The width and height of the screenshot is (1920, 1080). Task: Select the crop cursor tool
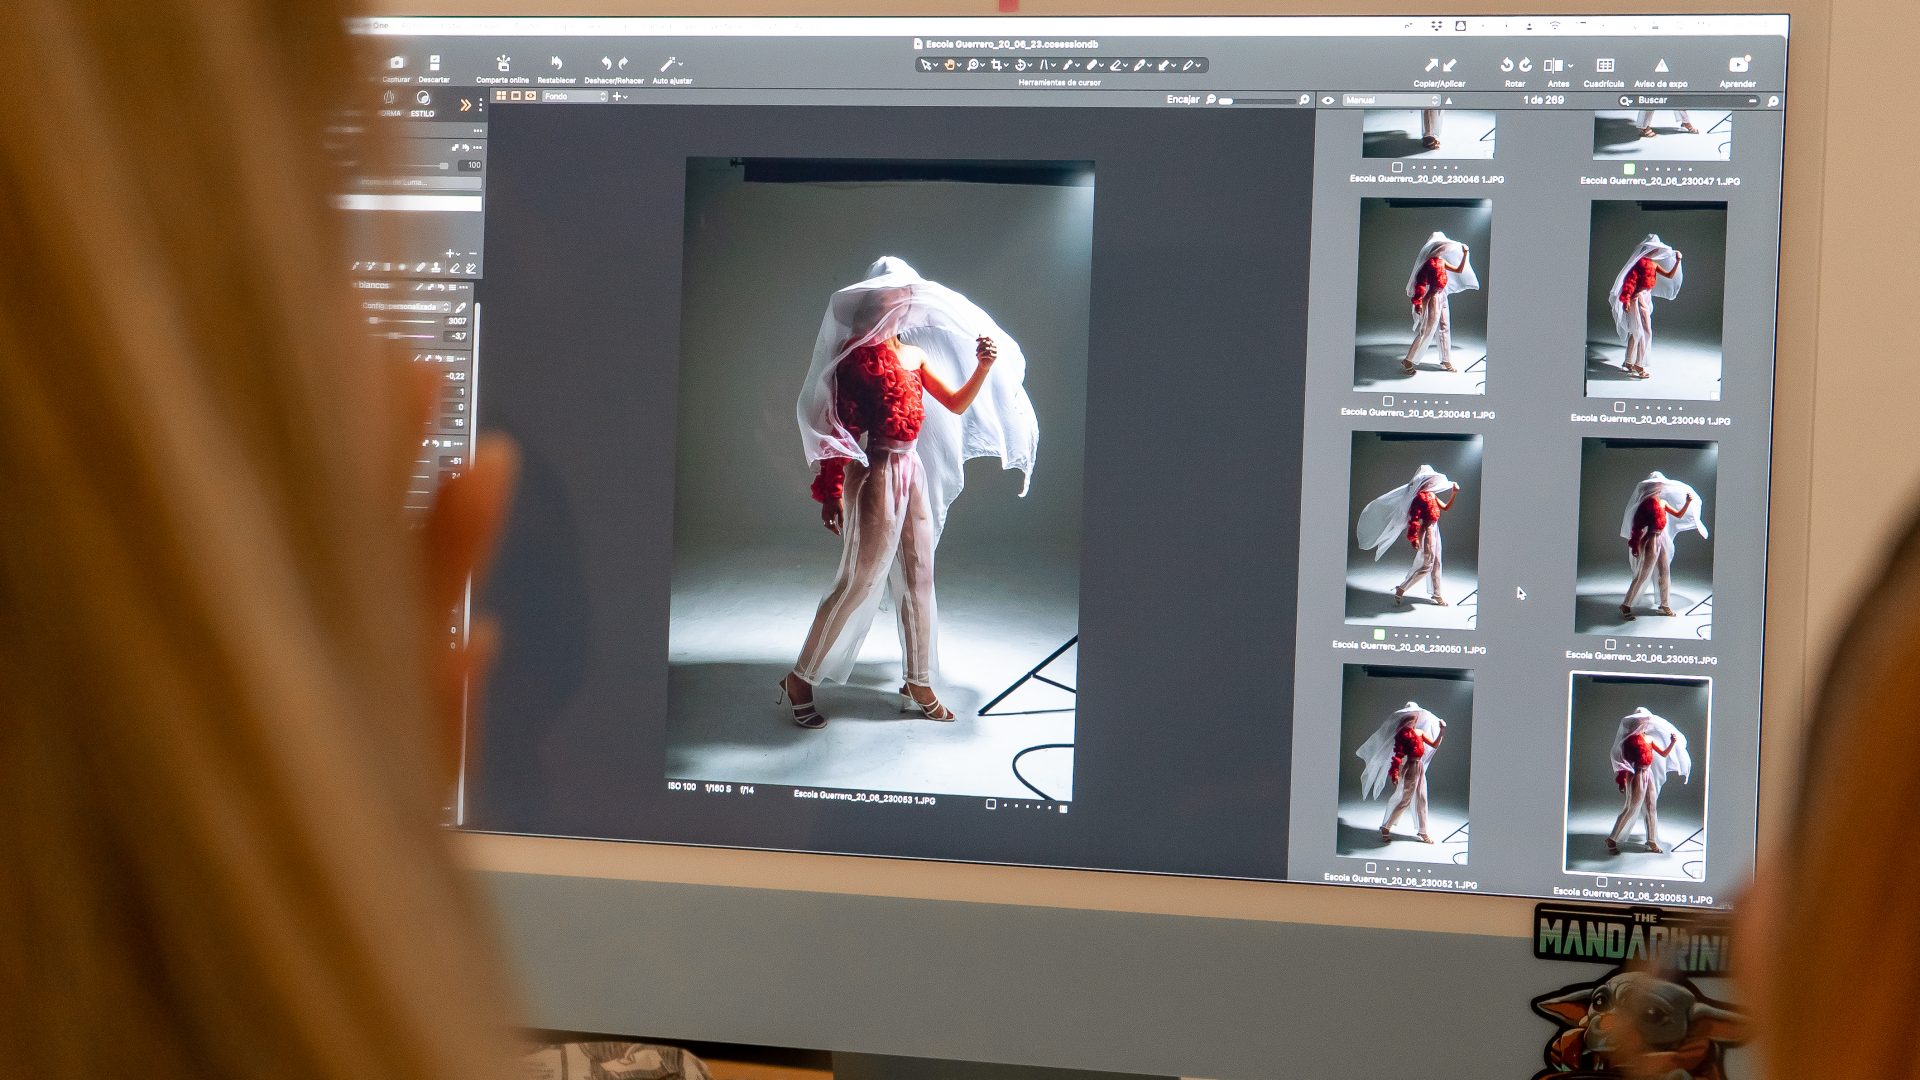[996, 65]
